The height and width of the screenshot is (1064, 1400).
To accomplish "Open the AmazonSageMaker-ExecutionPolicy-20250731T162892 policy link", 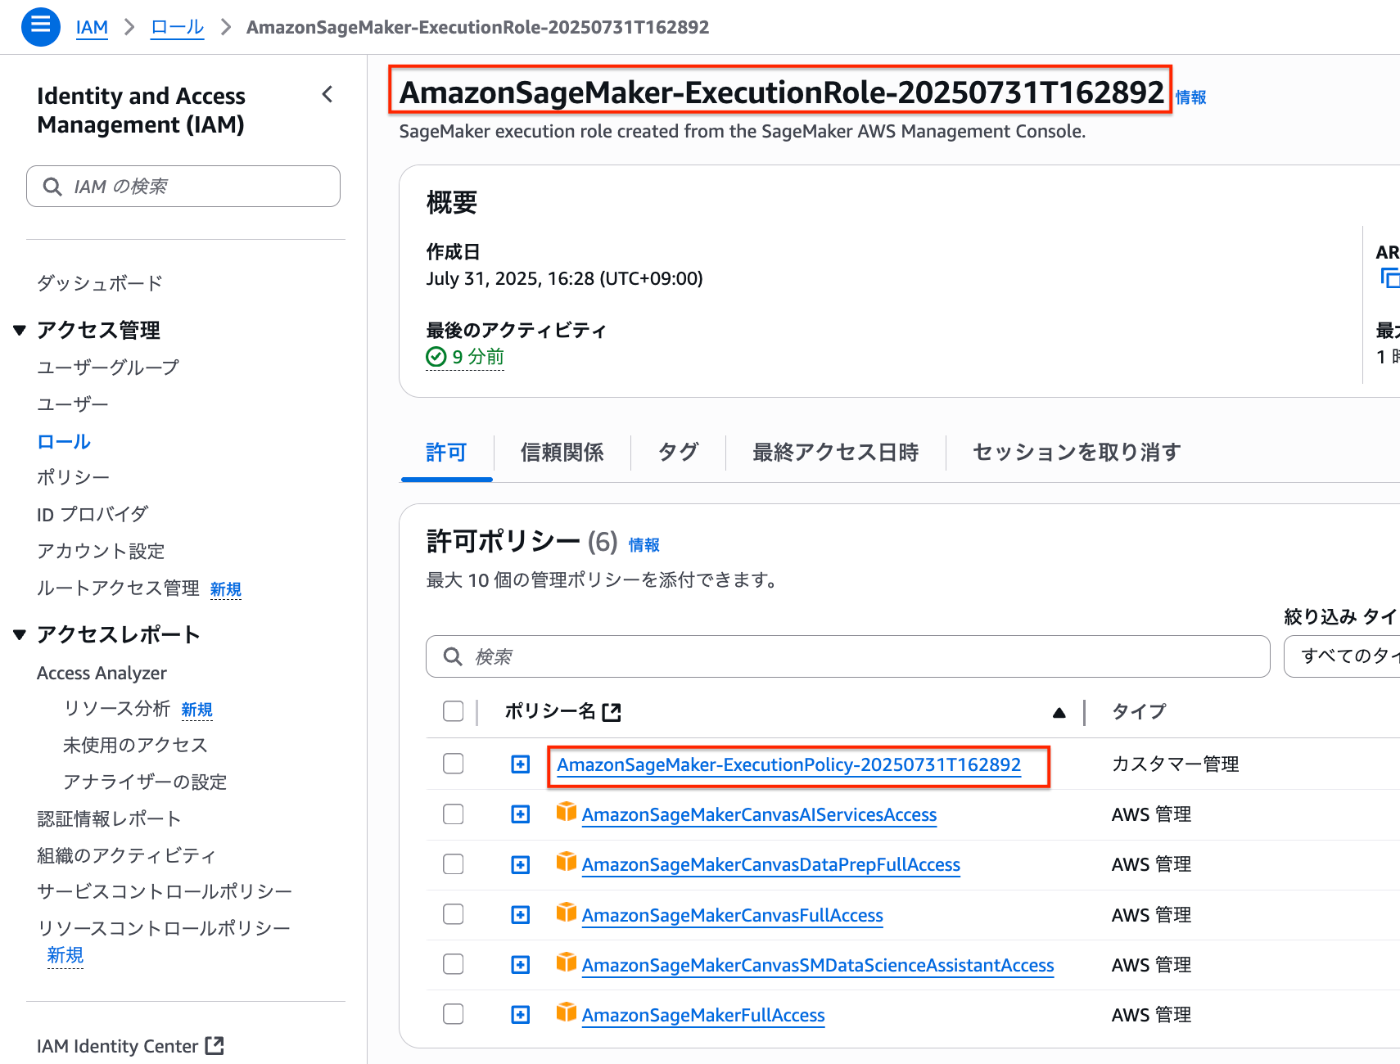I will click(x=789, y=765).
